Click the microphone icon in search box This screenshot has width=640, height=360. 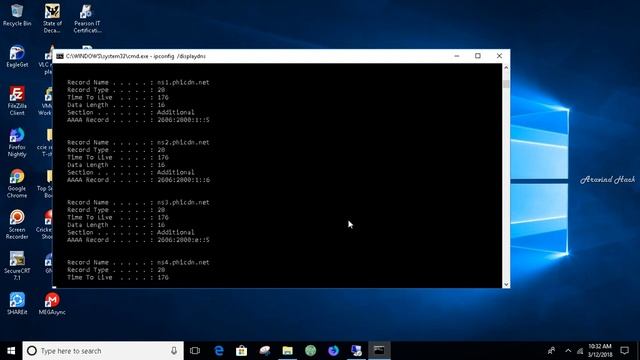point(174,351)
